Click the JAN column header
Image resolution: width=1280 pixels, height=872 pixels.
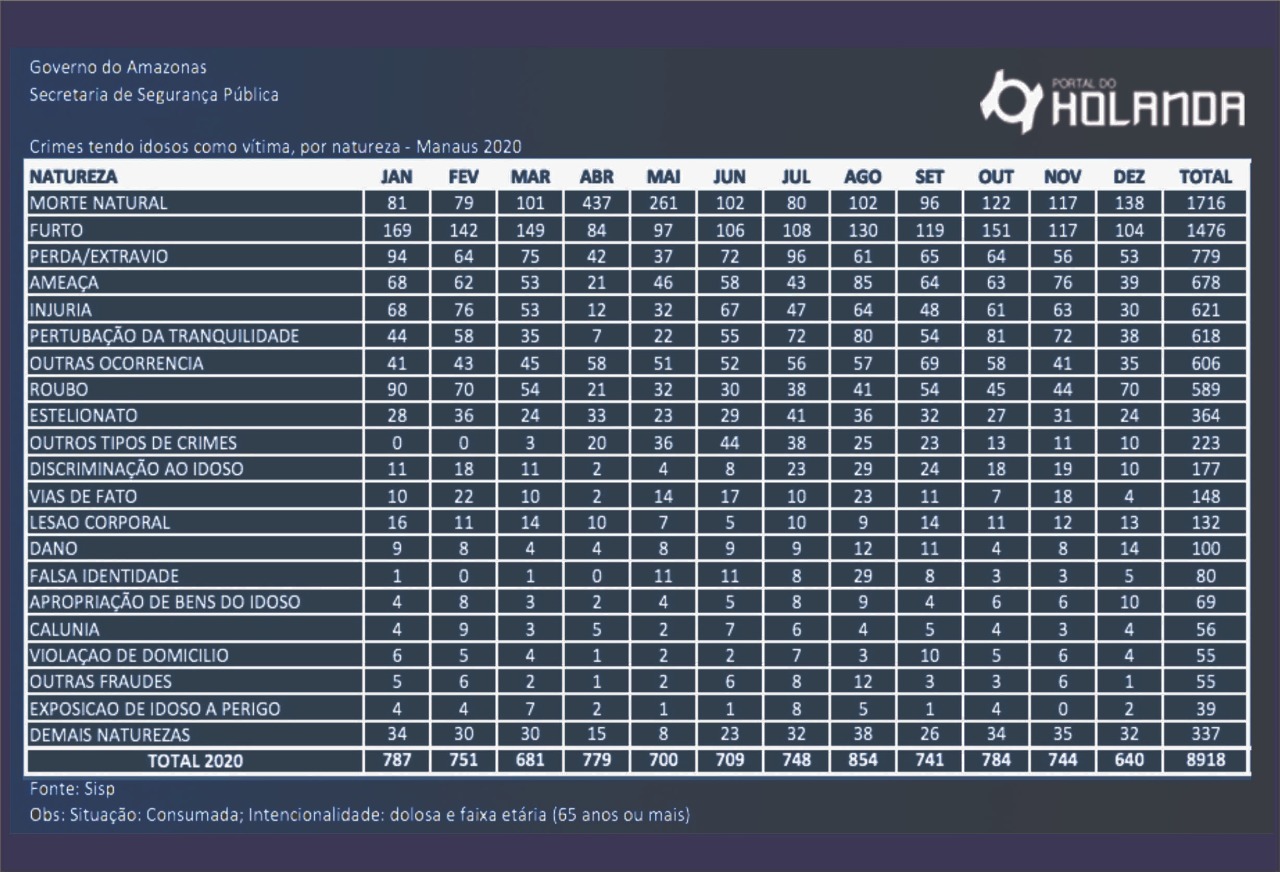[x=397, y=177]
